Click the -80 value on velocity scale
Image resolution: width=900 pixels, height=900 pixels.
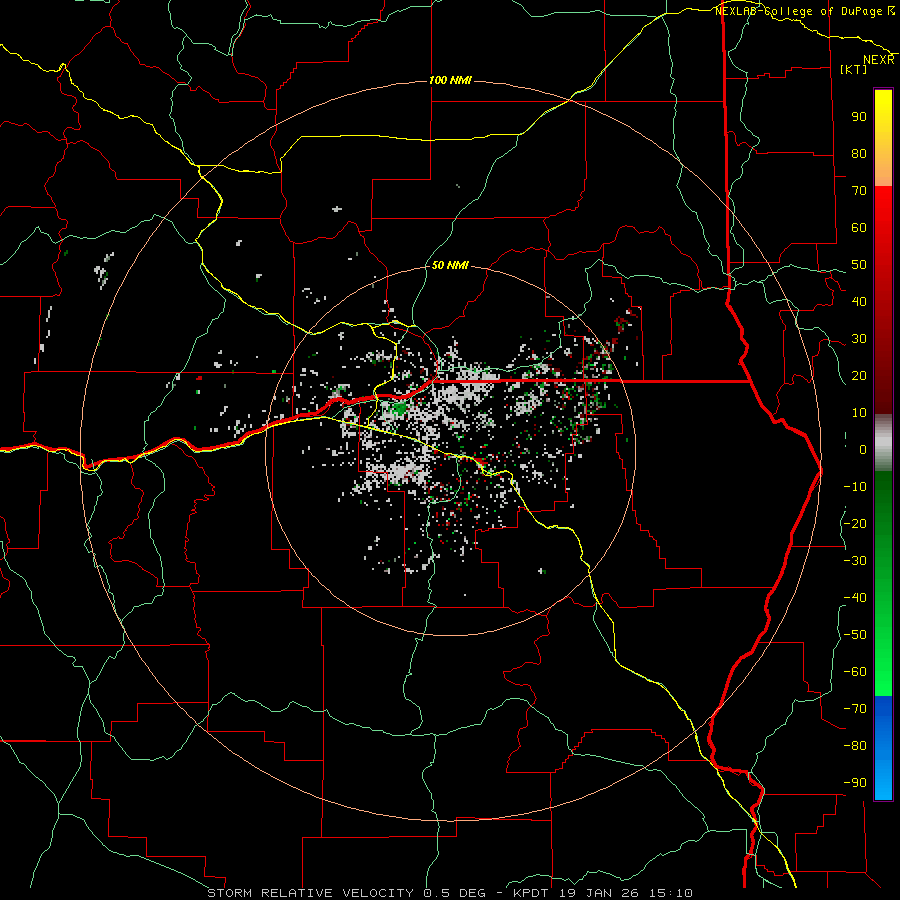coord(855,746)
